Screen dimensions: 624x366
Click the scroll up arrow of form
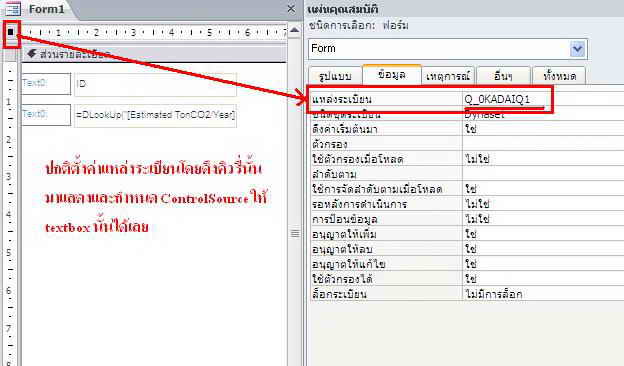coord(294,30)
